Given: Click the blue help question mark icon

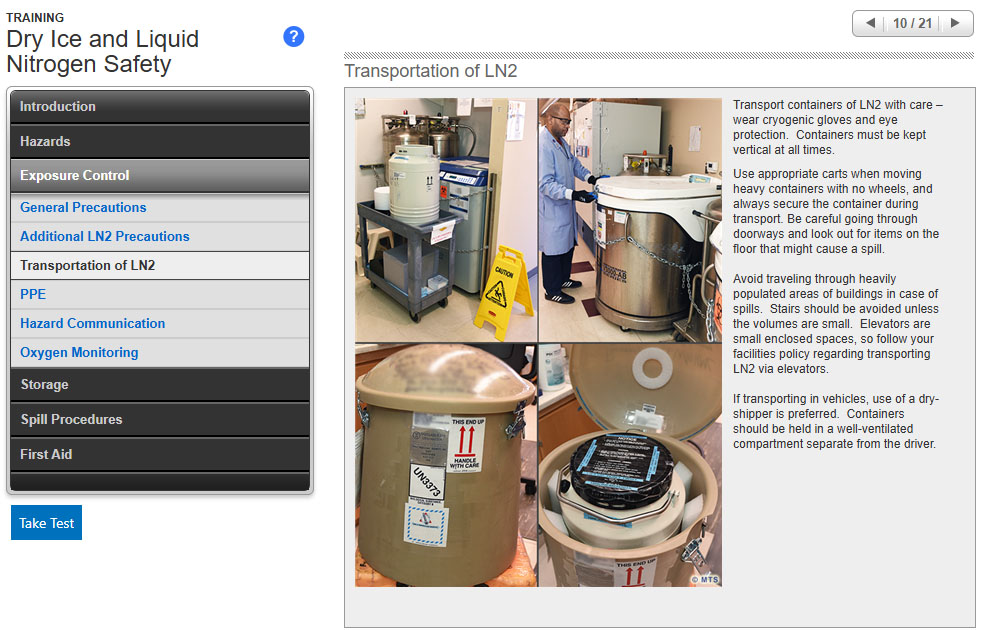Looking at the screenshot, I should tap(293, 37).
